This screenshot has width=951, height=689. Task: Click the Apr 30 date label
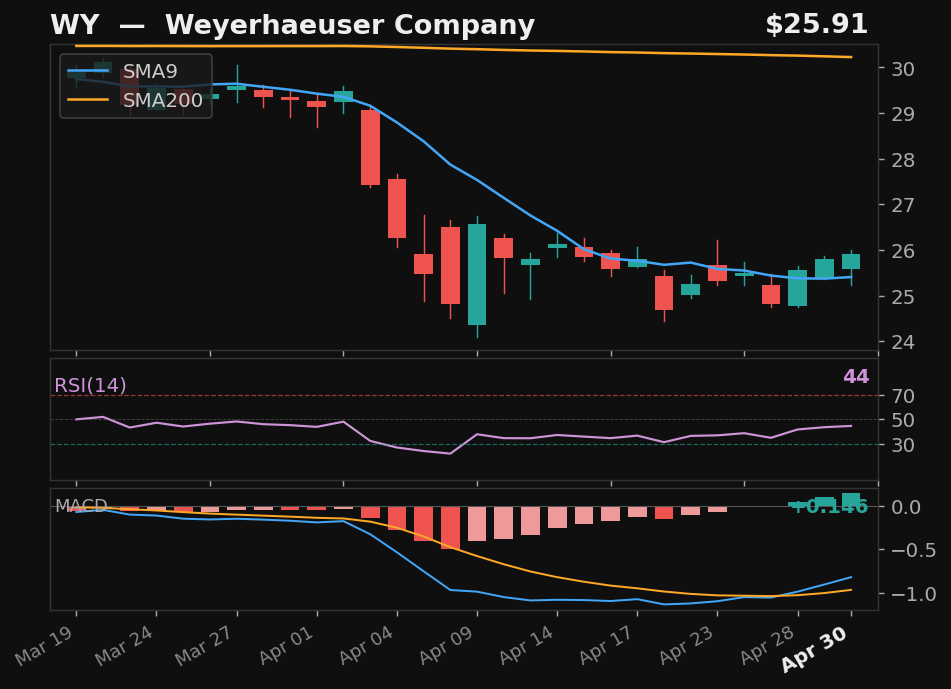point(815,649)
